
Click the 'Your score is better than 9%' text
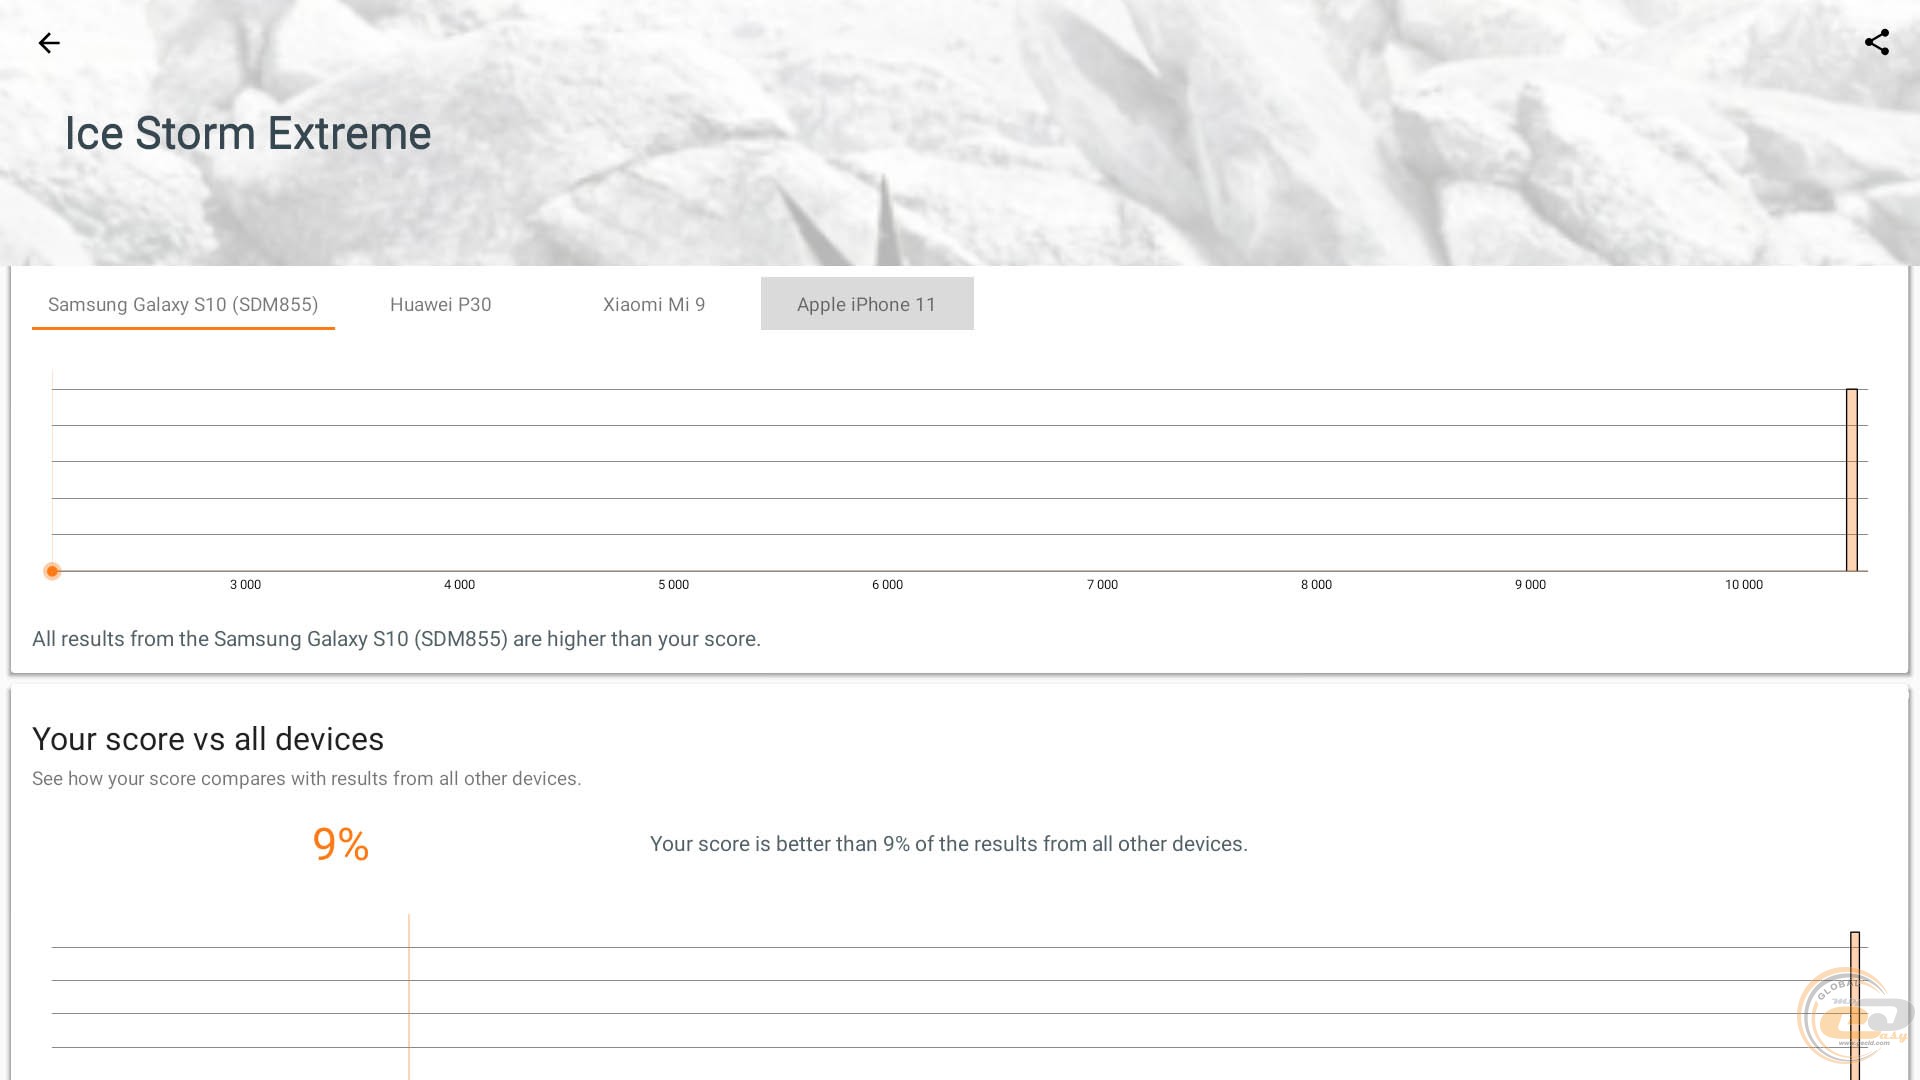click(948, 844)
